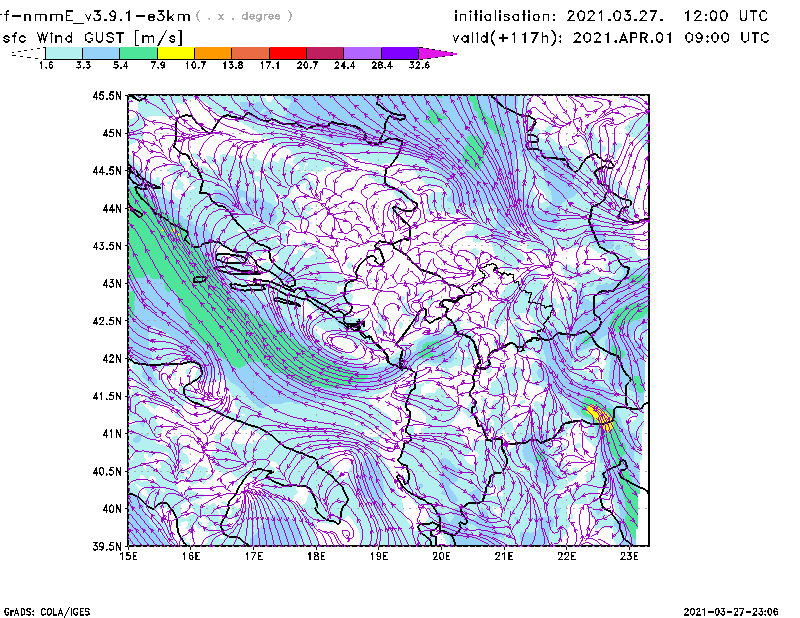Pick the red 17.1–20.7 legend swatch
Screen dimensions: 800x618
tap(288, 53)
